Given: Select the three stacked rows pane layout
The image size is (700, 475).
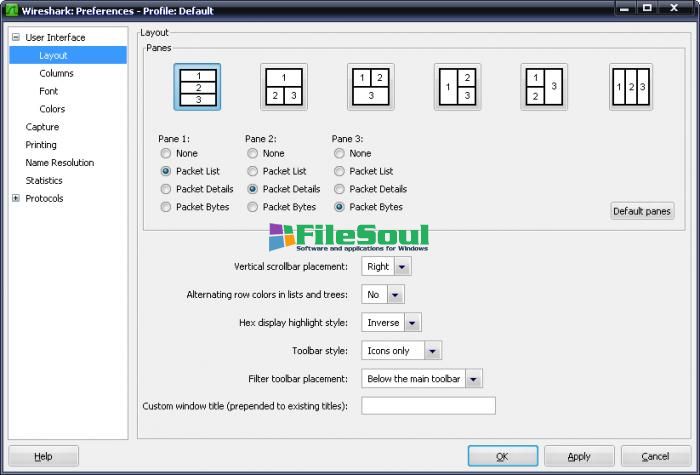Looking at the screenshot, I should click(x=197, y=87).
